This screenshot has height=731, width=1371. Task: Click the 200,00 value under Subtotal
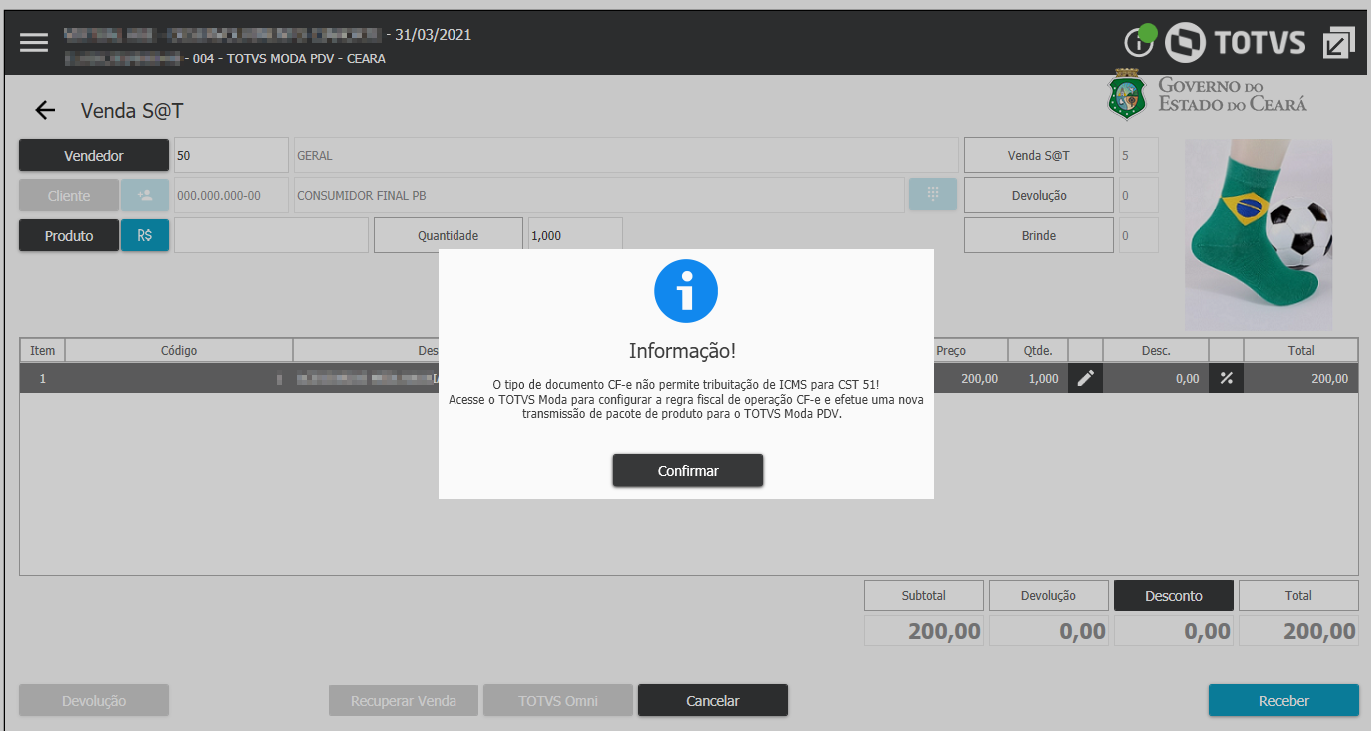tap(924, 631)
